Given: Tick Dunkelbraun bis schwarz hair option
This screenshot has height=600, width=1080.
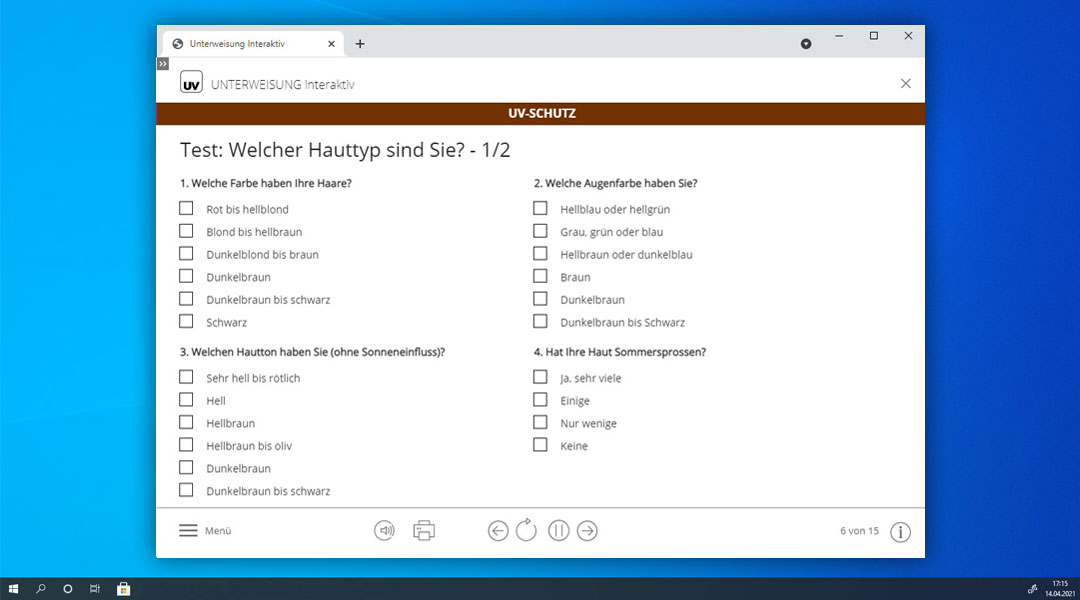Looking at the screenshot, I should (x=186, y=299).
